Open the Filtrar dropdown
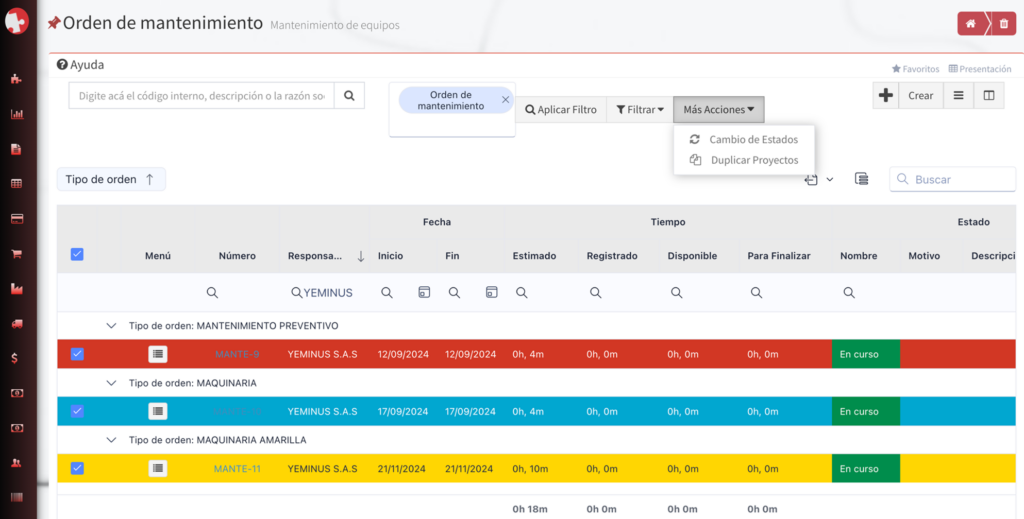 [x=640, y=110]
